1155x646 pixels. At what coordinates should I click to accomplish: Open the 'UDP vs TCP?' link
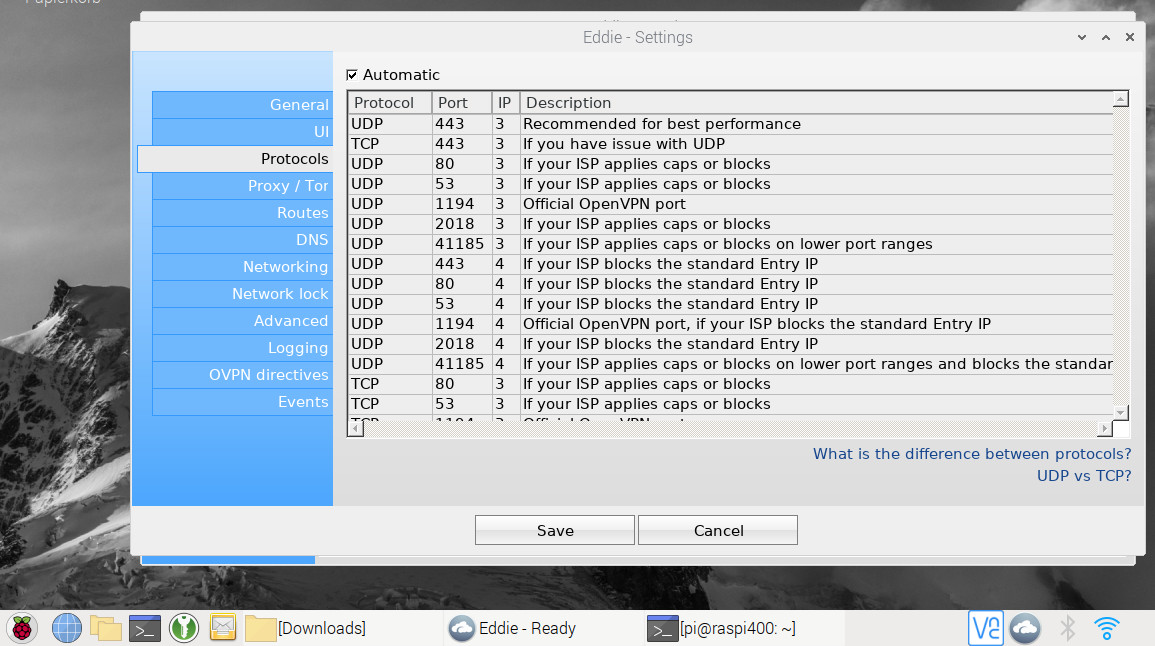[1084, 476]
